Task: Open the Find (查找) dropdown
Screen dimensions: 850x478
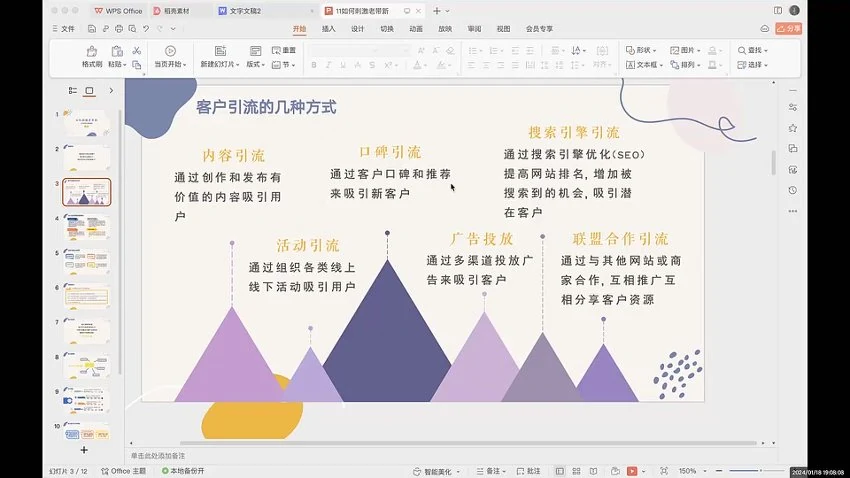Action: point(752,50)
